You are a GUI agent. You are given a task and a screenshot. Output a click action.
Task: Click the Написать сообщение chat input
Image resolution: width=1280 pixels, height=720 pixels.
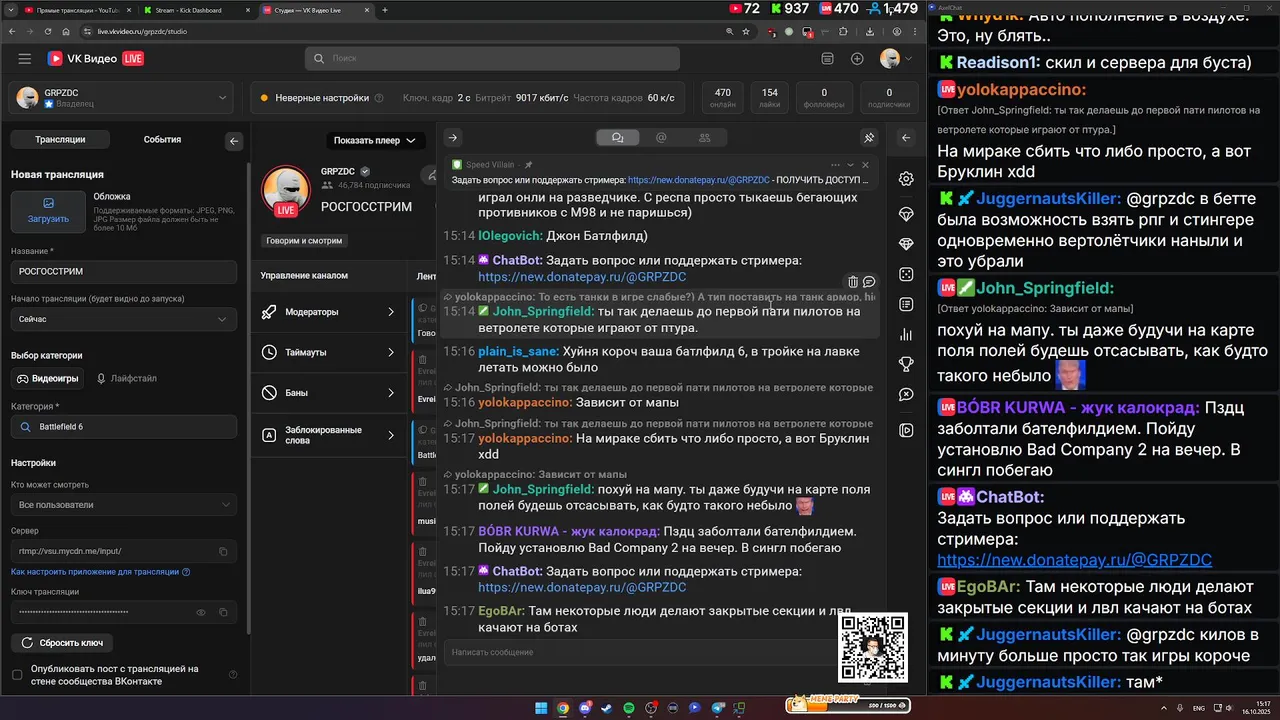(x=640, y=652)
